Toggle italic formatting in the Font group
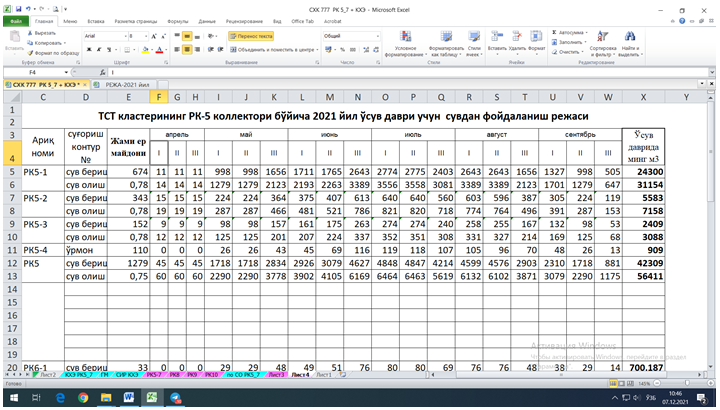Screen dimensions: 720x410 [x=98, y=48]
